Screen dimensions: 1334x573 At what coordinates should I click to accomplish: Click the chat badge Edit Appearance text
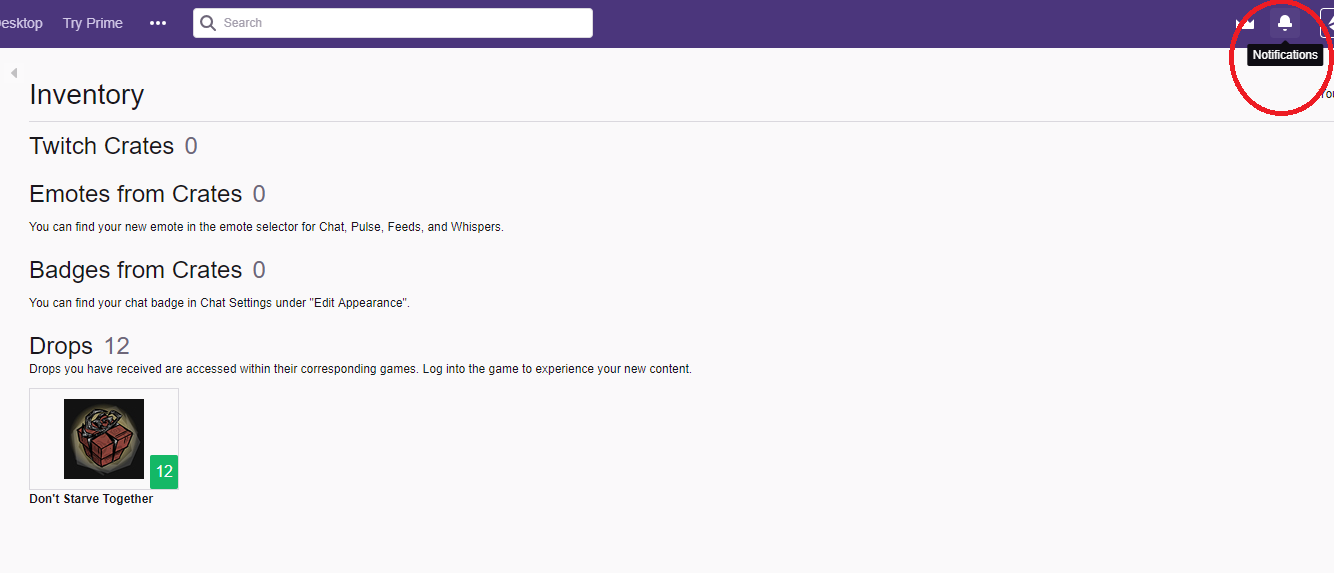tap(220, 303)
